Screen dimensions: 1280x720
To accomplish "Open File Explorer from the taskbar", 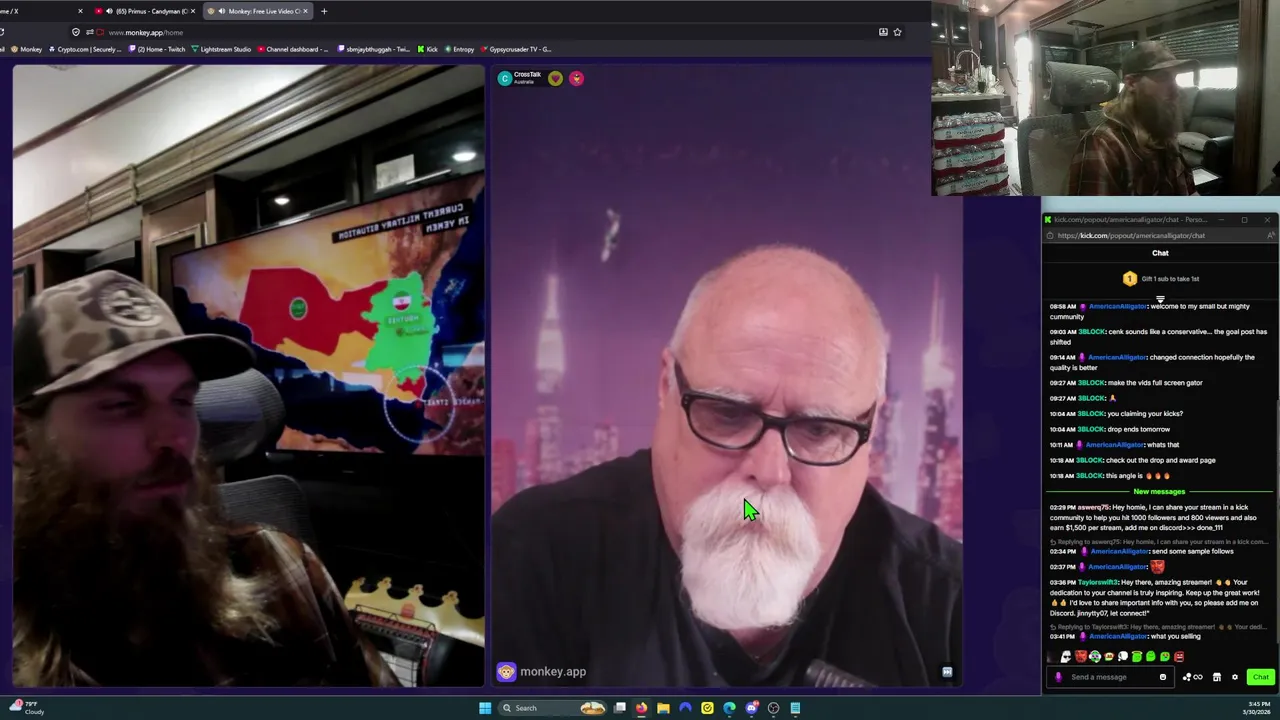I will click(663, 708).
